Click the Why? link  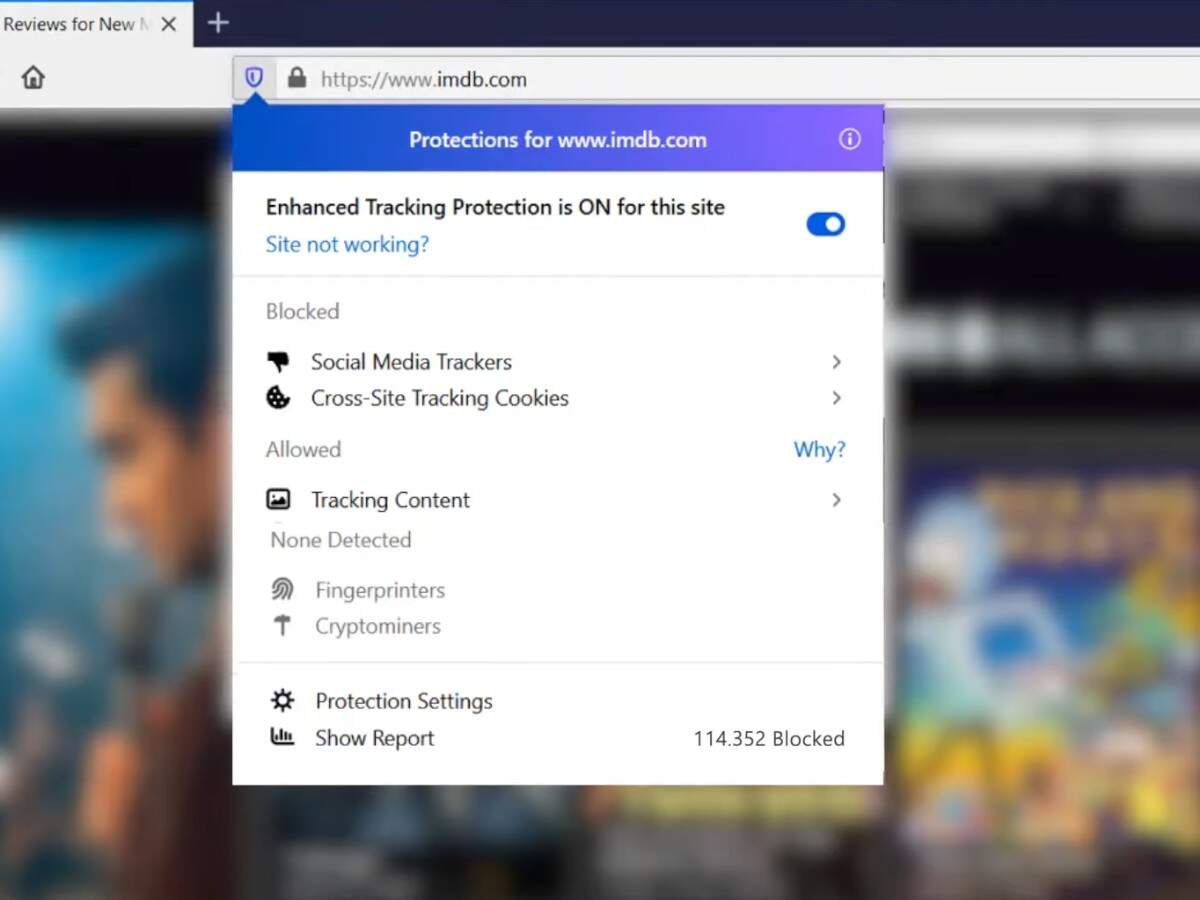(819, 450)
